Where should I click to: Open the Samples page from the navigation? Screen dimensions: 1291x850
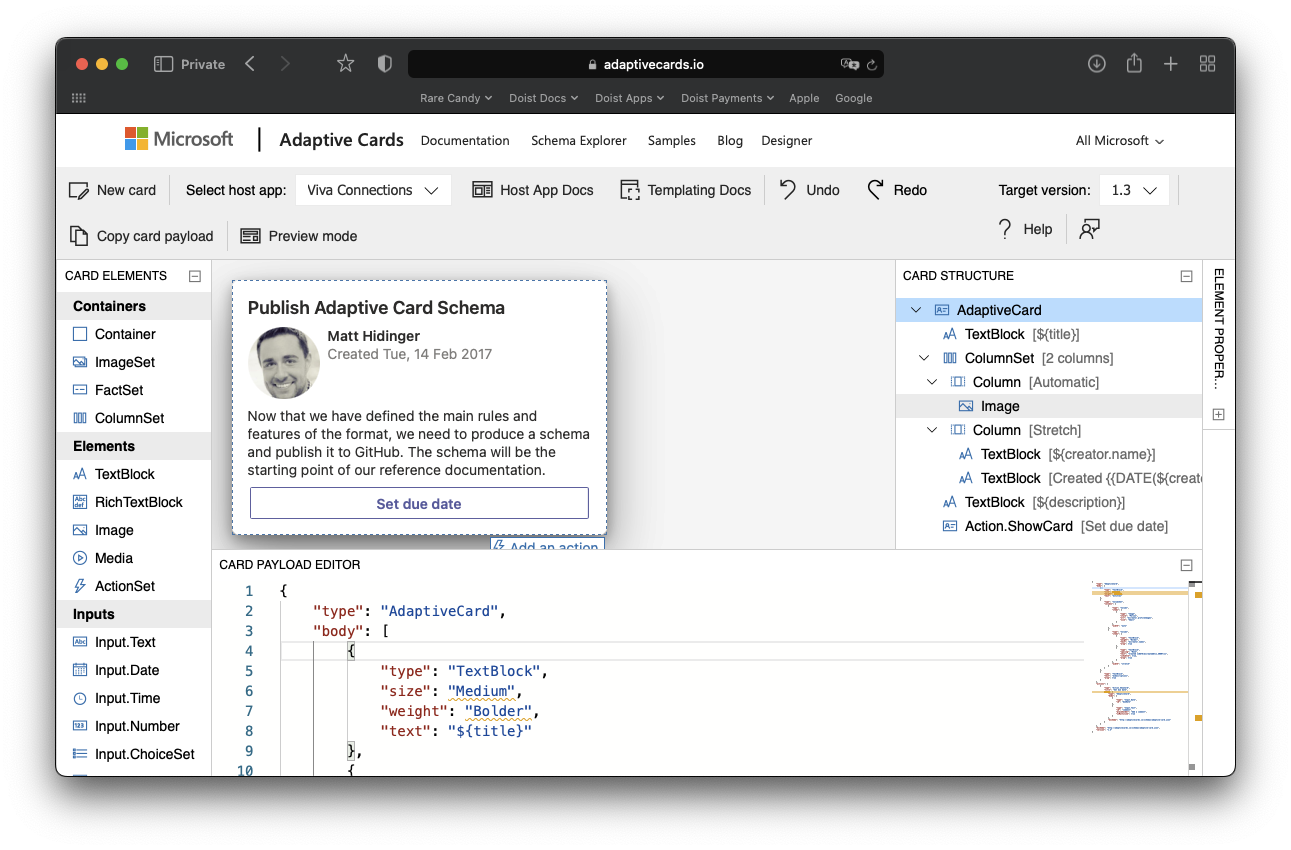pyautogui.click(x=671, y=140)
